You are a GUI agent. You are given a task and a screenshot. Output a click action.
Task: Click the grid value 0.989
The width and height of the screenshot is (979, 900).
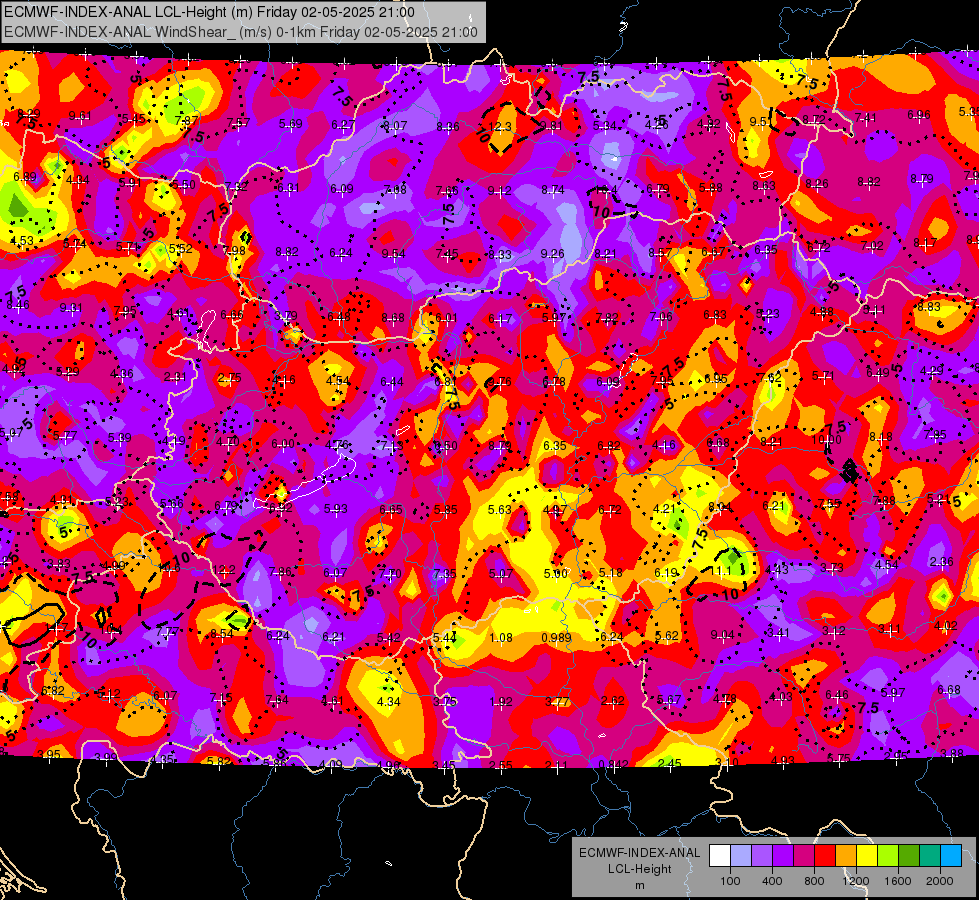(556, 638)
